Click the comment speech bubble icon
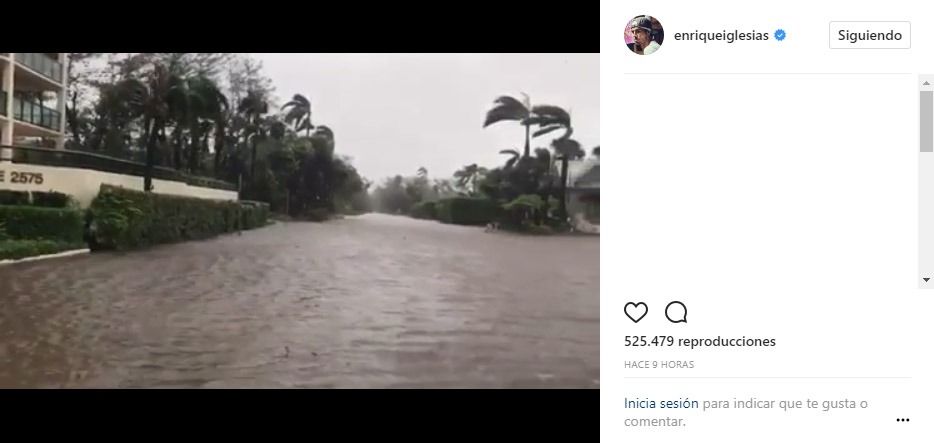The image size is (934, 443). [676, 312]
